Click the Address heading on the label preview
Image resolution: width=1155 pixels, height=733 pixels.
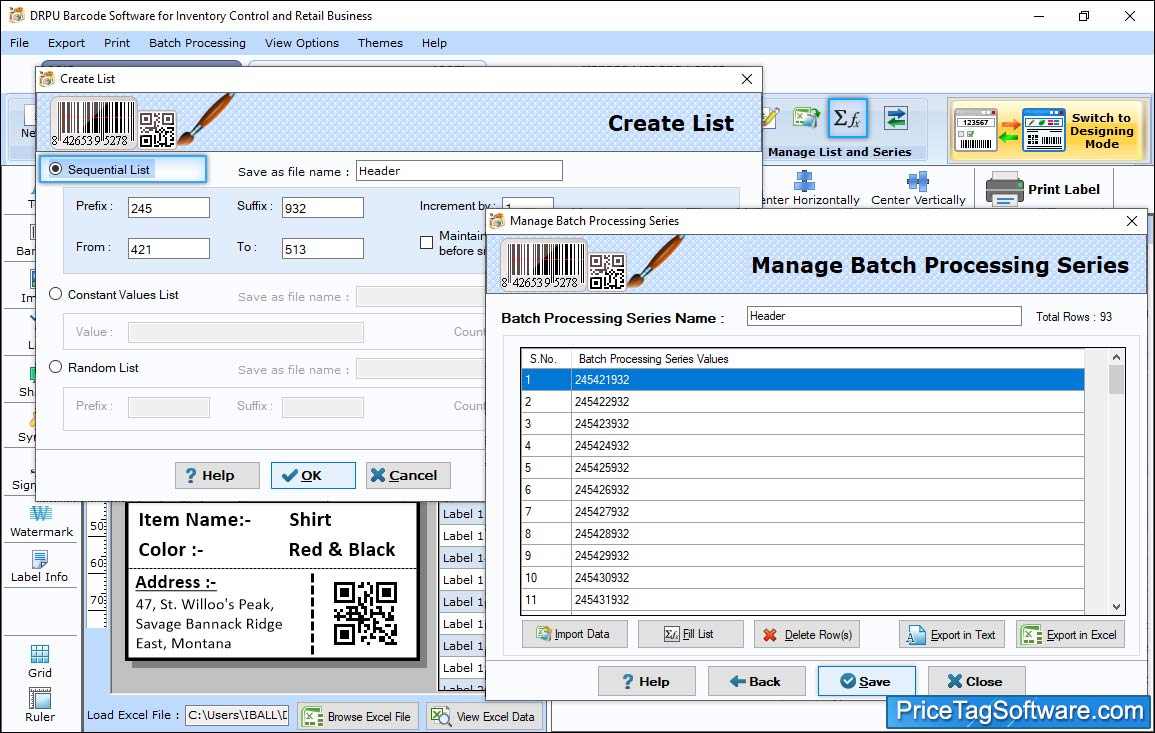[x=176, y=582]
